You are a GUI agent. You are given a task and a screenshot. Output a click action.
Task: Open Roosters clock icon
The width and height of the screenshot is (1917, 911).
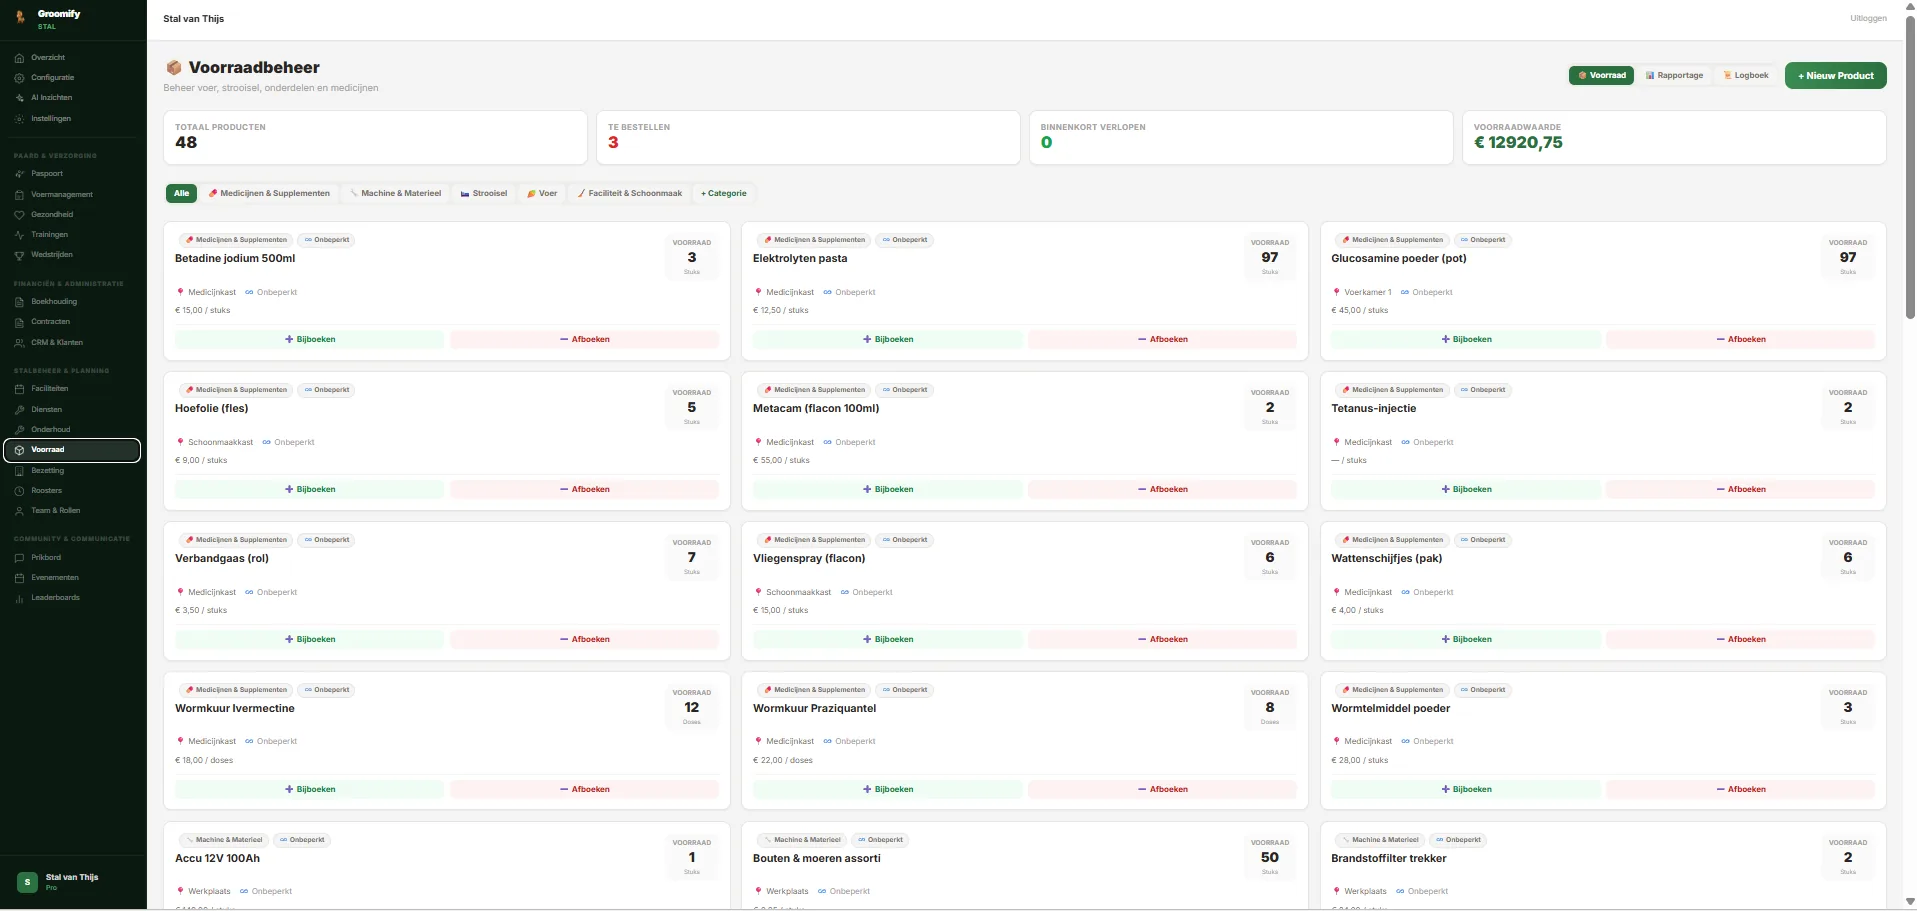tap(20, 491)
